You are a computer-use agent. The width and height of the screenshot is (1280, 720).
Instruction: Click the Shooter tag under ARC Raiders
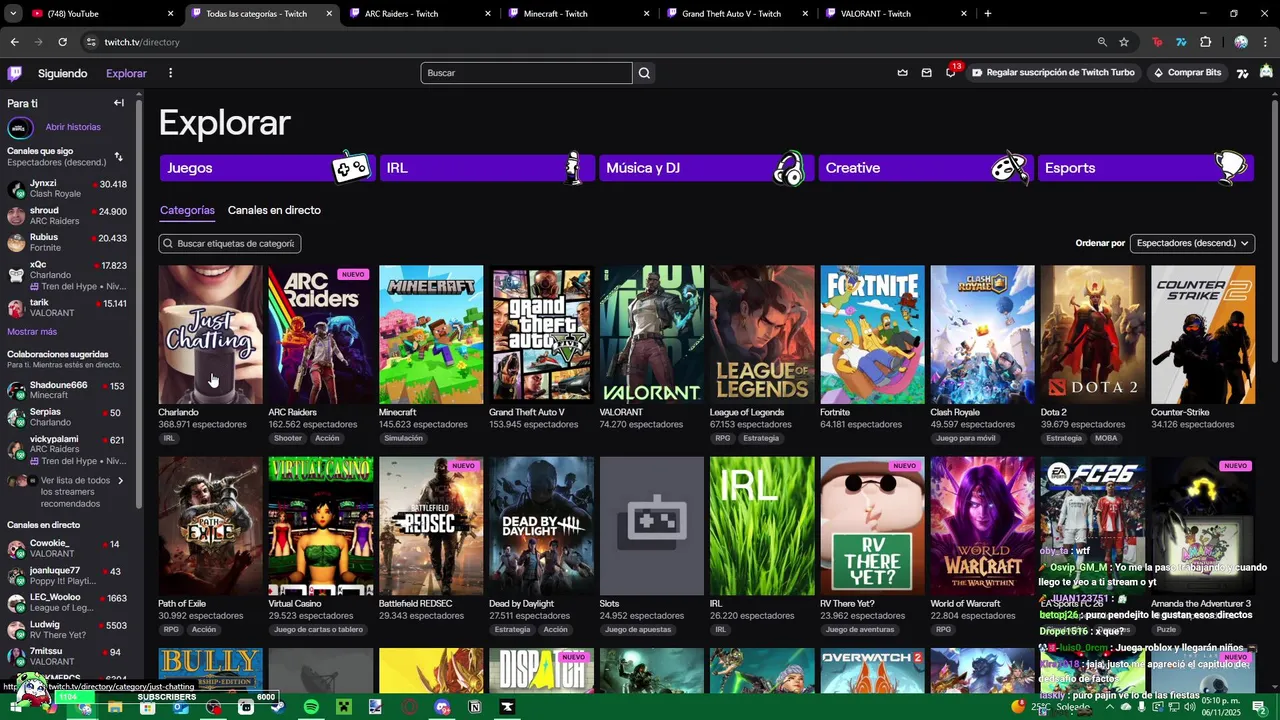pos(288,438)
